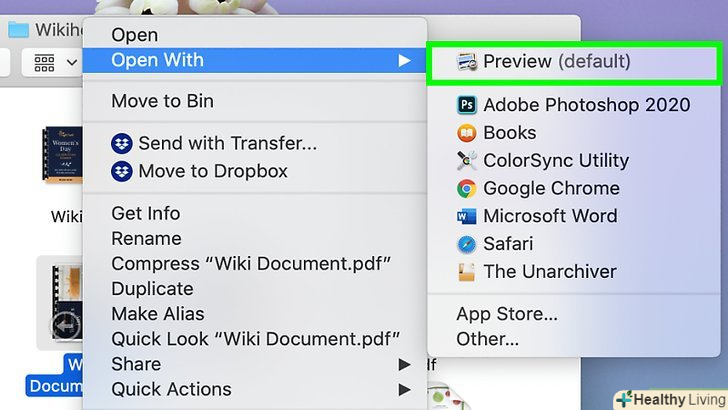The height and width of the screenshot is (410, 728).
Task: Choose Quick Look "Wiki Document.pdf"
Action: (x=254, y=339)
